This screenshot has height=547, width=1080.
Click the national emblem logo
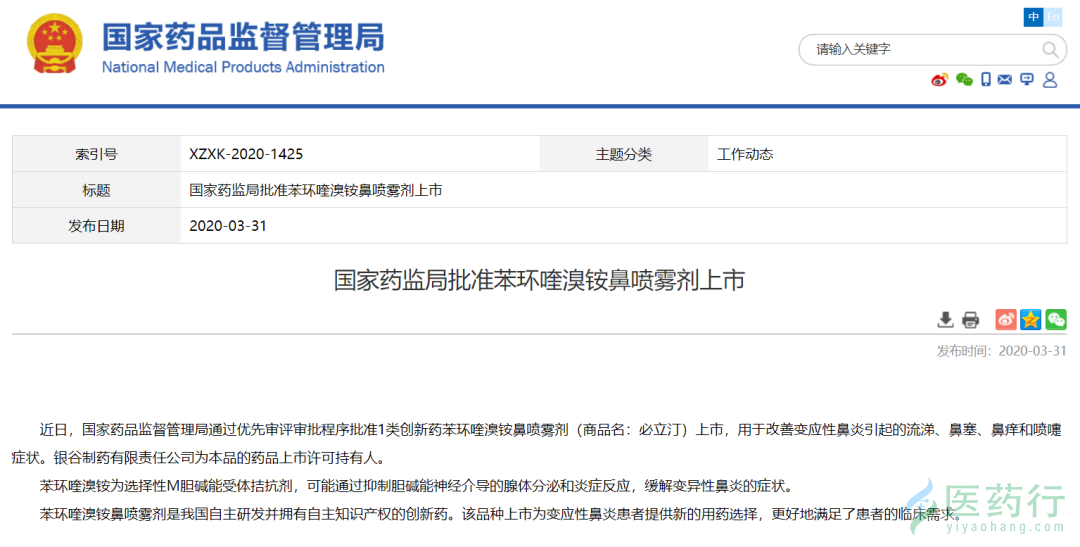point(55,45)
